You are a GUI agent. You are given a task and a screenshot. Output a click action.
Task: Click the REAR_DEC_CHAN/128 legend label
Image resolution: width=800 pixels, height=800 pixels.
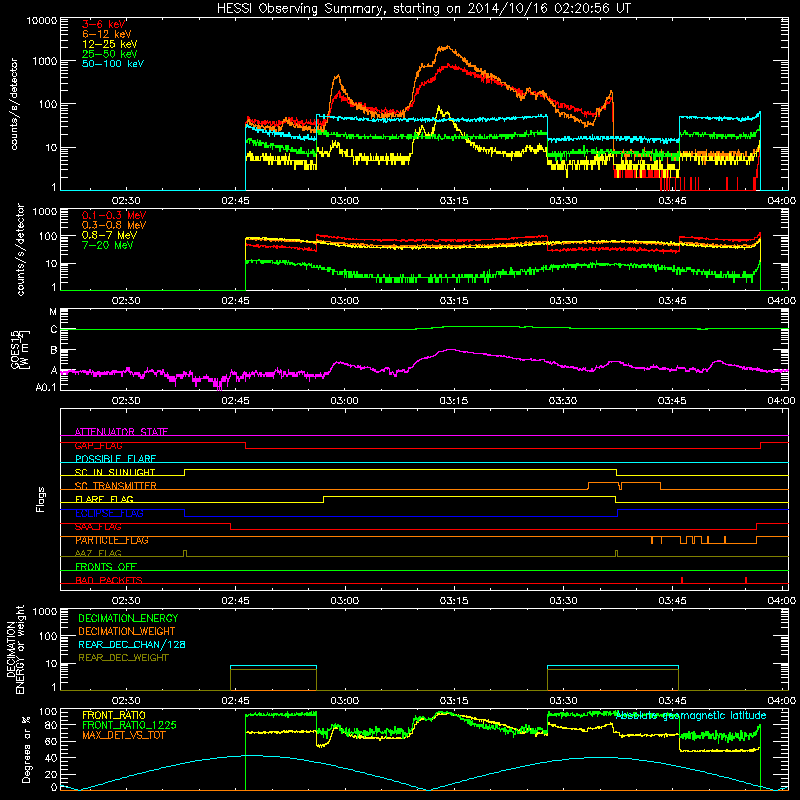[132, 644]
